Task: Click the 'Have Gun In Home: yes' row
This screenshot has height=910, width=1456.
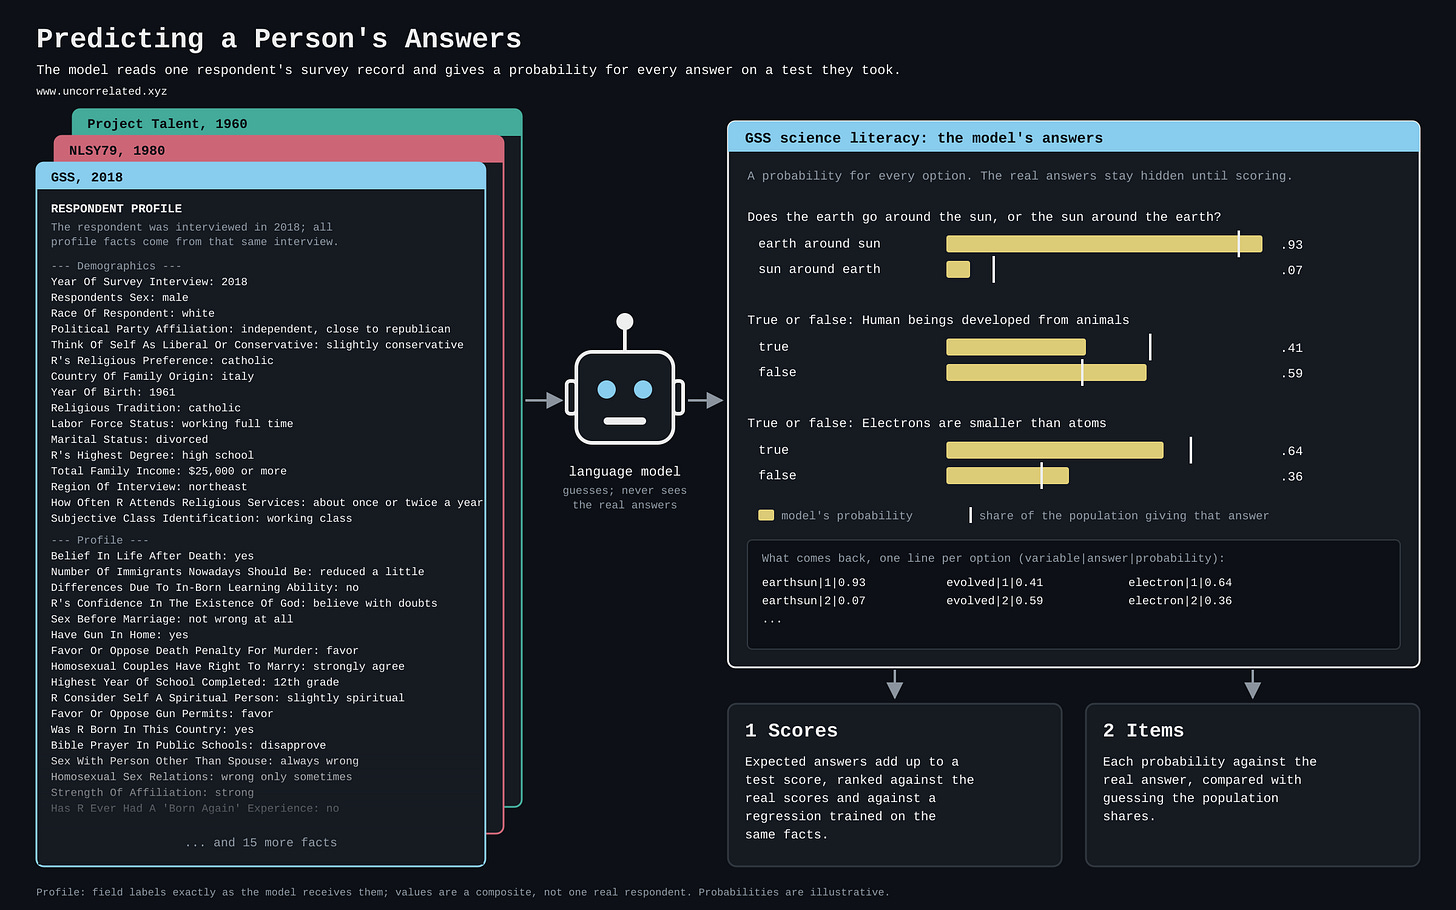Action: [x=120, y=634]
